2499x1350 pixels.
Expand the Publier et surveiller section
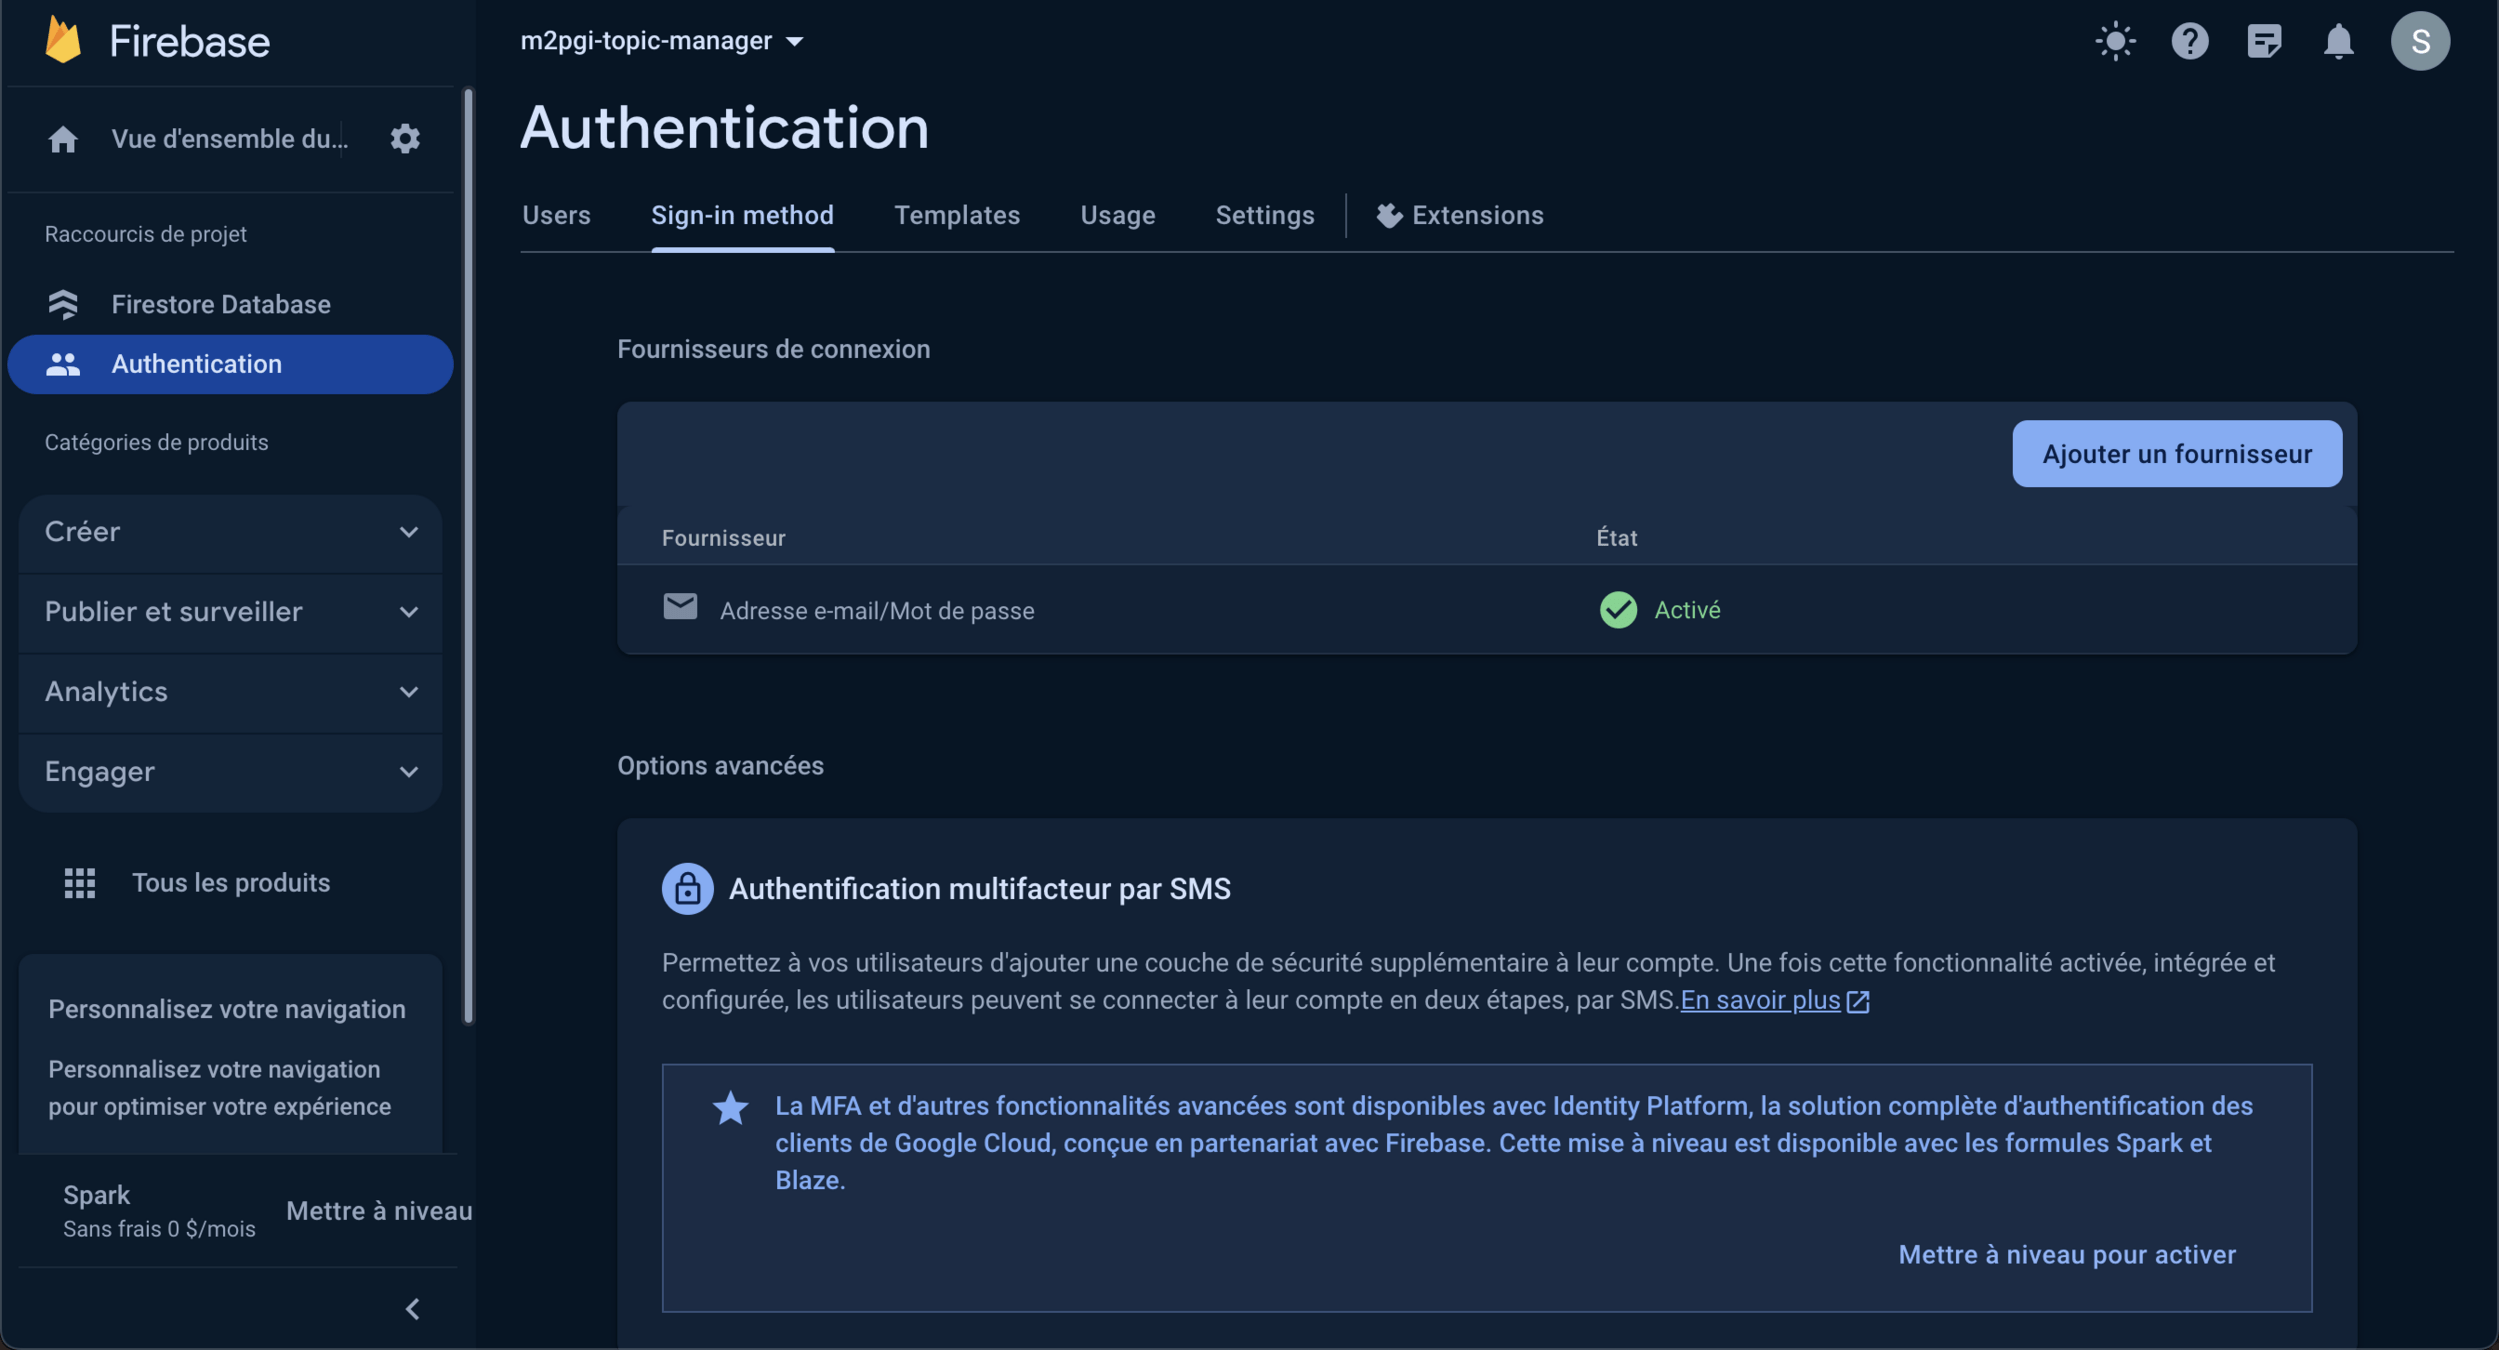click(x=230, y=612)
